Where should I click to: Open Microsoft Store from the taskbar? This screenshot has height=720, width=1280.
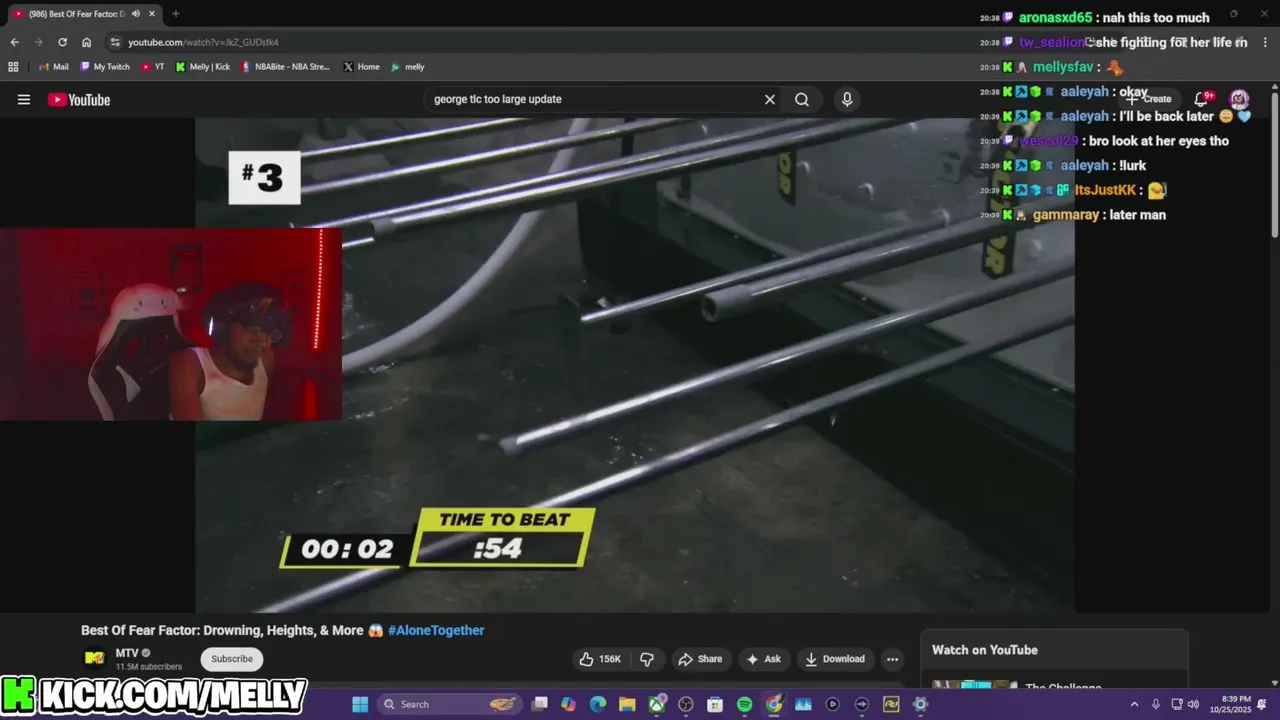tap(715, 704)
